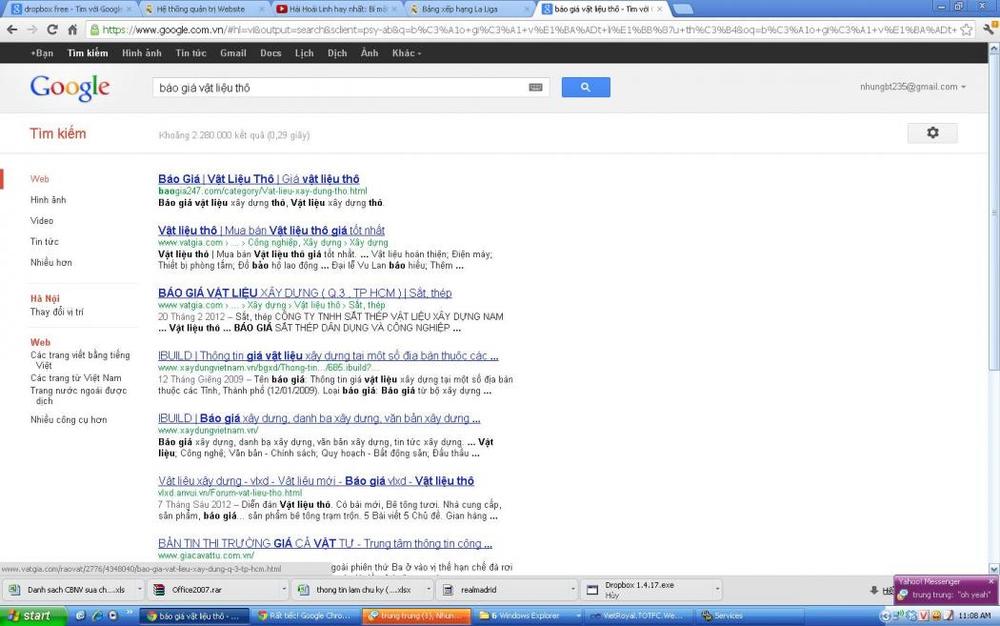Launch Internet Explorer from quick launch
The image size is (1000, 626).
pyautogui.click(x=97, y=616)
